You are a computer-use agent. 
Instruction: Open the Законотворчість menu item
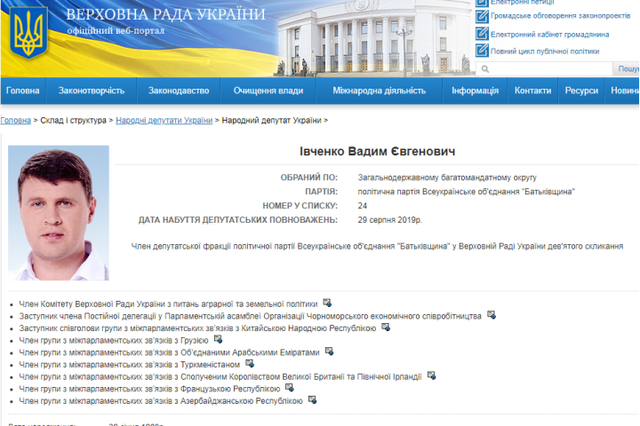91,90
